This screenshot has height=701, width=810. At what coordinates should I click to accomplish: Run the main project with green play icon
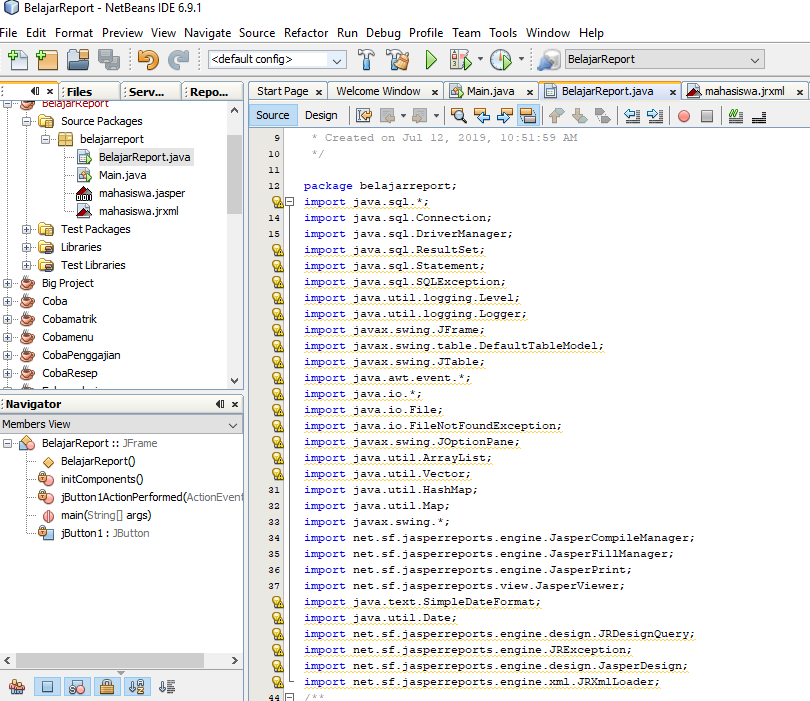pyautogui.click(x=431, y=60)
